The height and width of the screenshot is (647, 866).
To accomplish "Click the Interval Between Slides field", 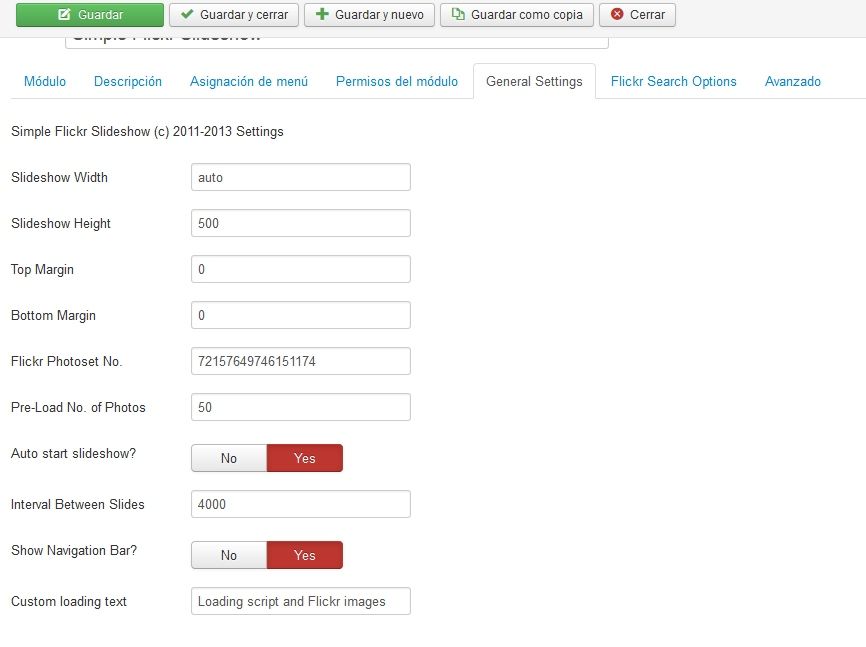I will (x=301, y=504).
